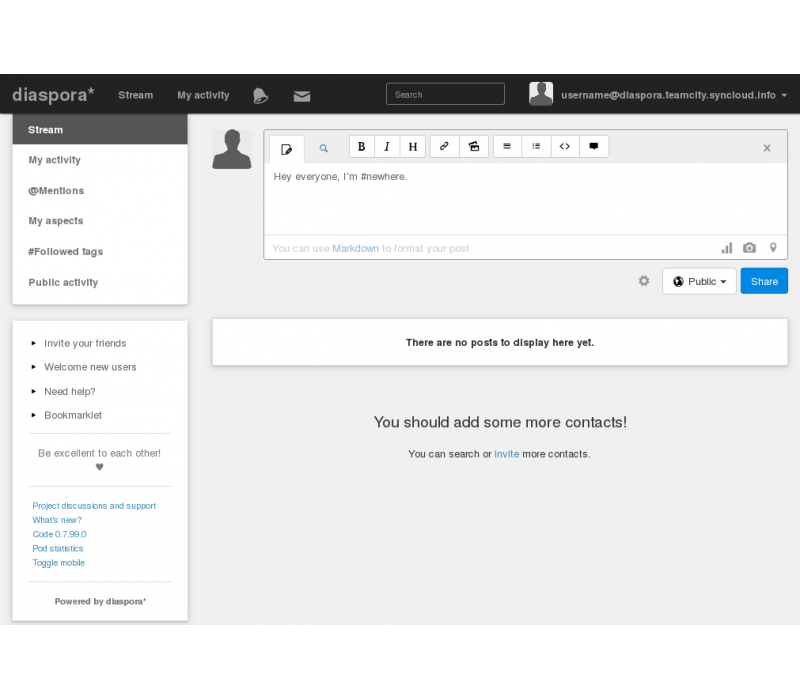
Task: Add your location with the map pin icon
Action: (x=772, y=248)
